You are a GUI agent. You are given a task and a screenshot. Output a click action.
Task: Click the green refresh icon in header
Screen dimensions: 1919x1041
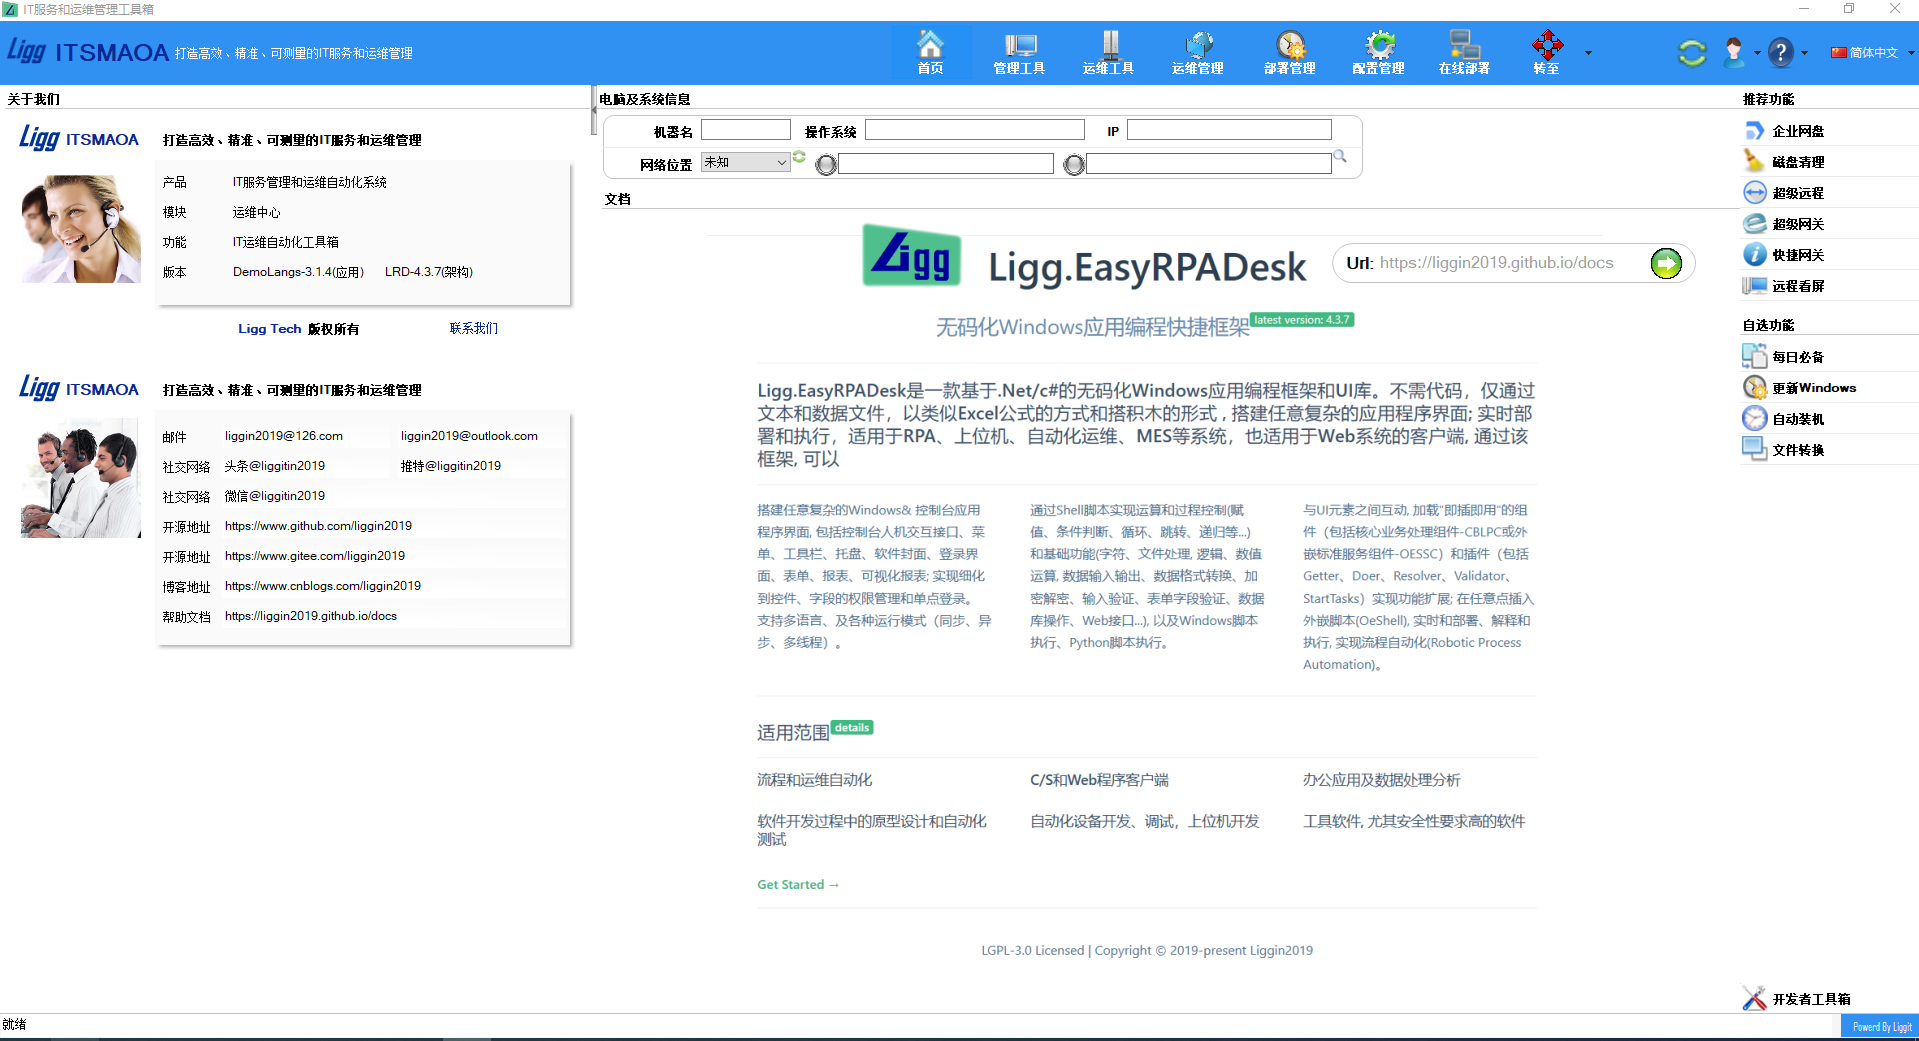click(x=1691, y=52)
